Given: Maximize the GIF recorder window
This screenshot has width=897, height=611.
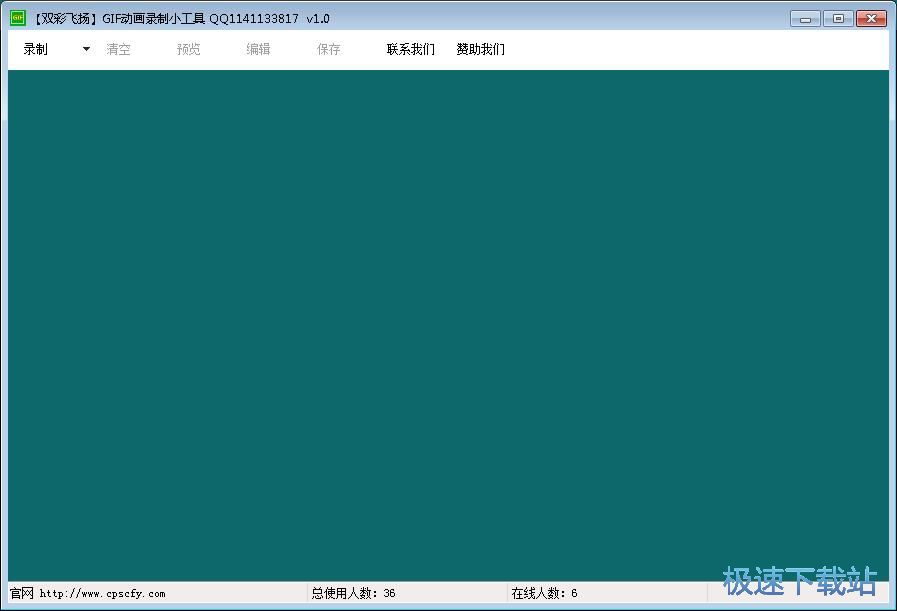Looking at the screenshot, I should pyautogui.click(x=839, y=19).
